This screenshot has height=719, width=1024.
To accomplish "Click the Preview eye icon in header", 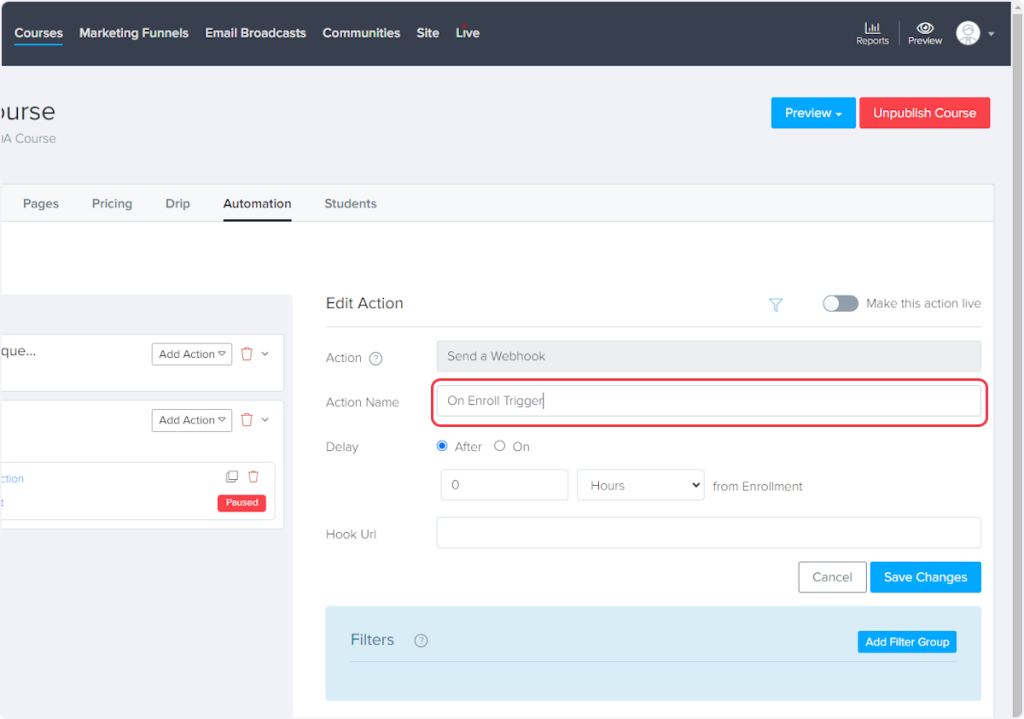I will [925, 28].
